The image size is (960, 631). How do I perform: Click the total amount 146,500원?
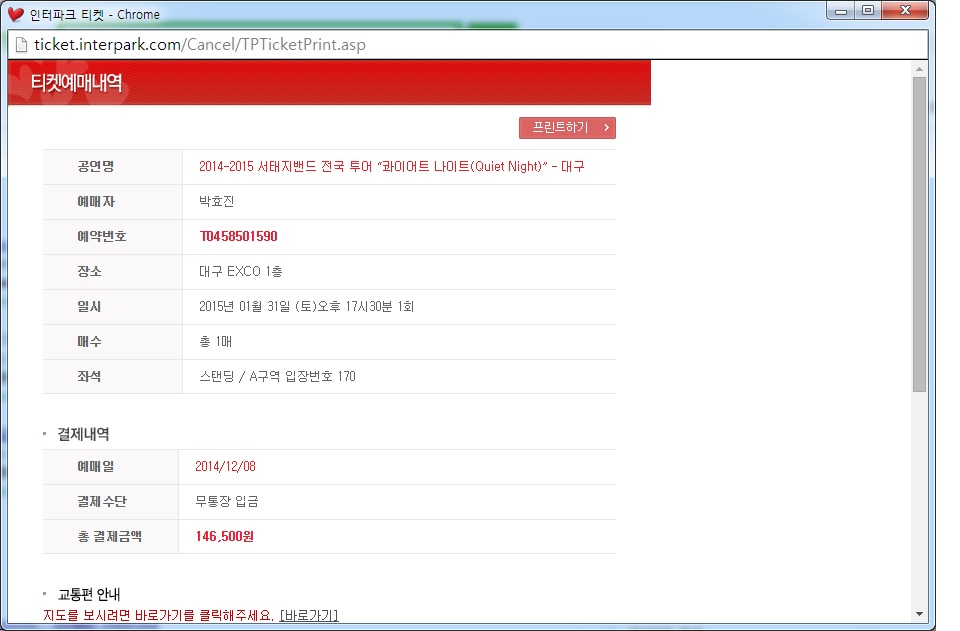pos(225,537)
